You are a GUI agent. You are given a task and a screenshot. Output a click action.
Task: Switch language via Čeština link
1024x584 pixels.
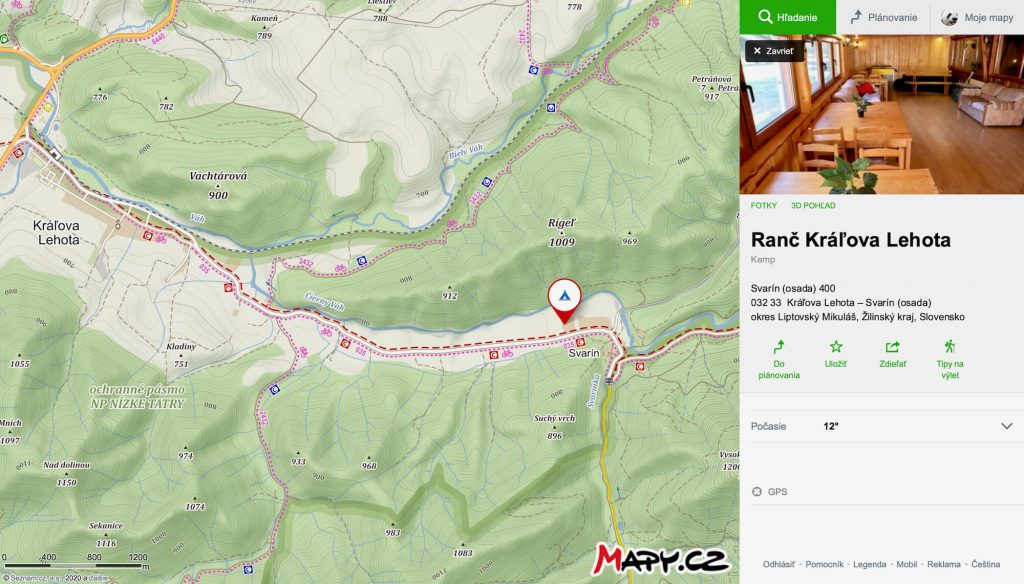click(985, 564)
